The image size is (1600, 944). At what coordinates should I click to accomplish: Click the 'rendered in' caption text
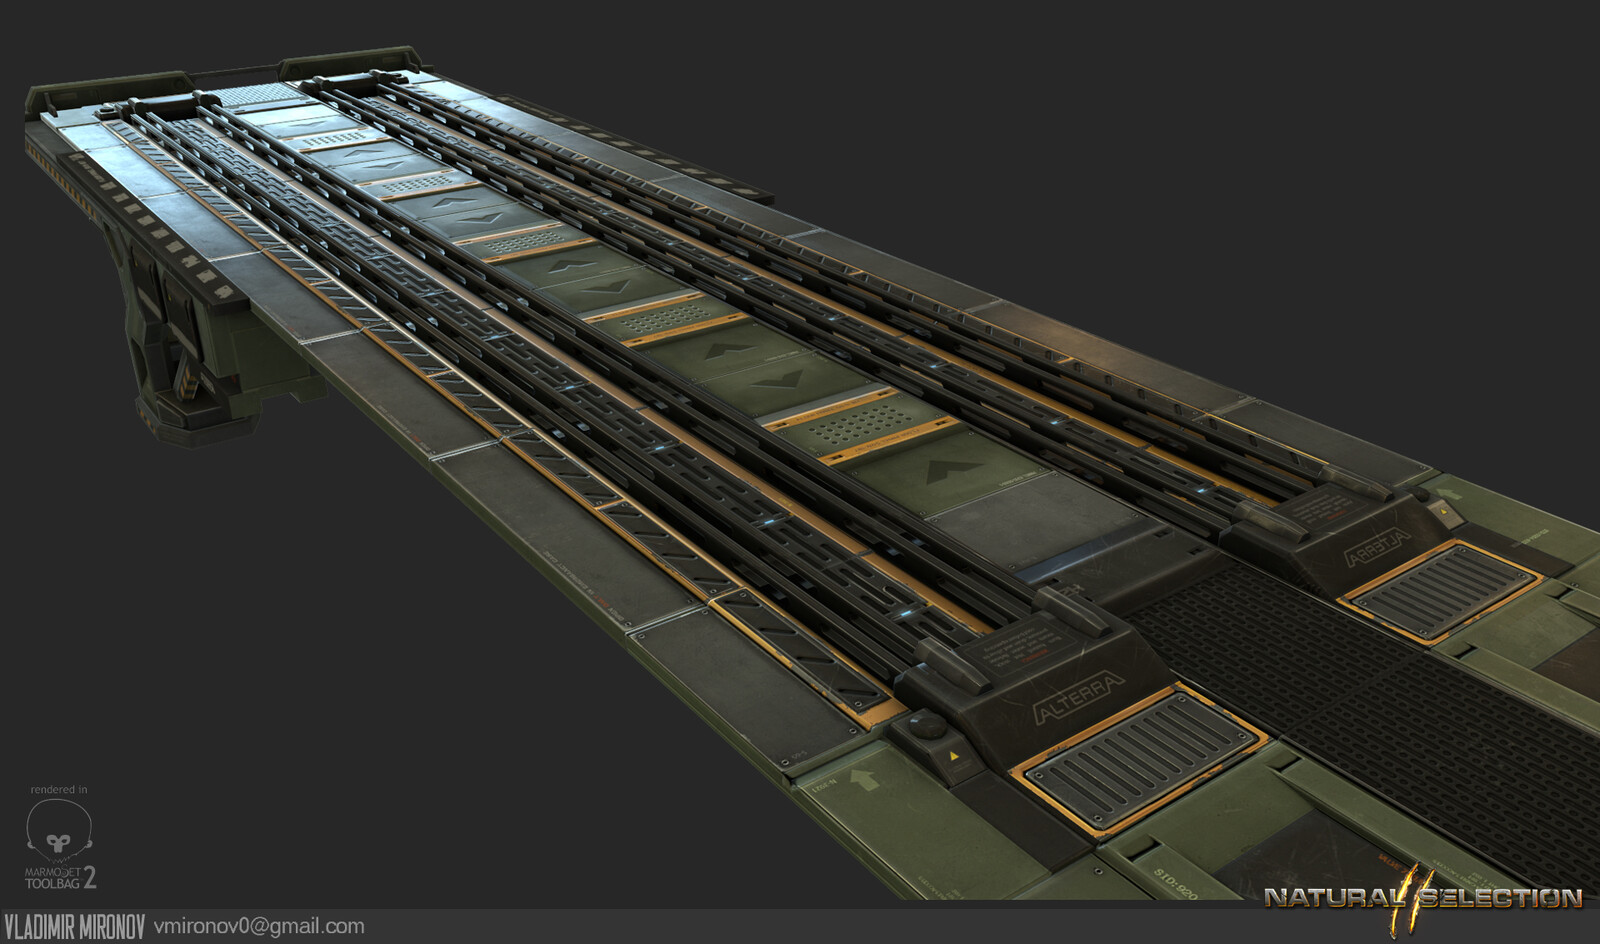tap(59, 790)
